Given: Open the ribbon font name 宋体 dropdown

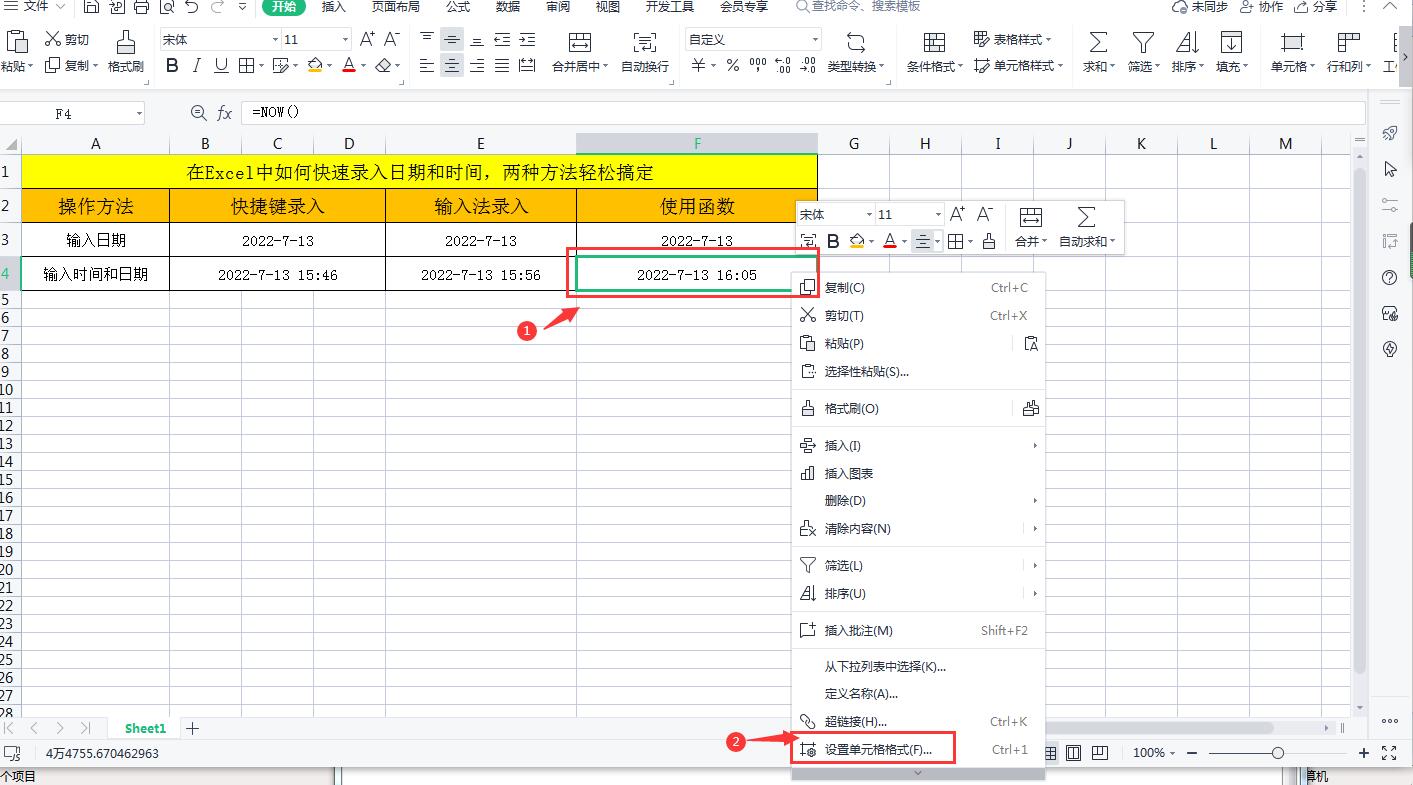Looking at the screenshot, I should [275, 40].
